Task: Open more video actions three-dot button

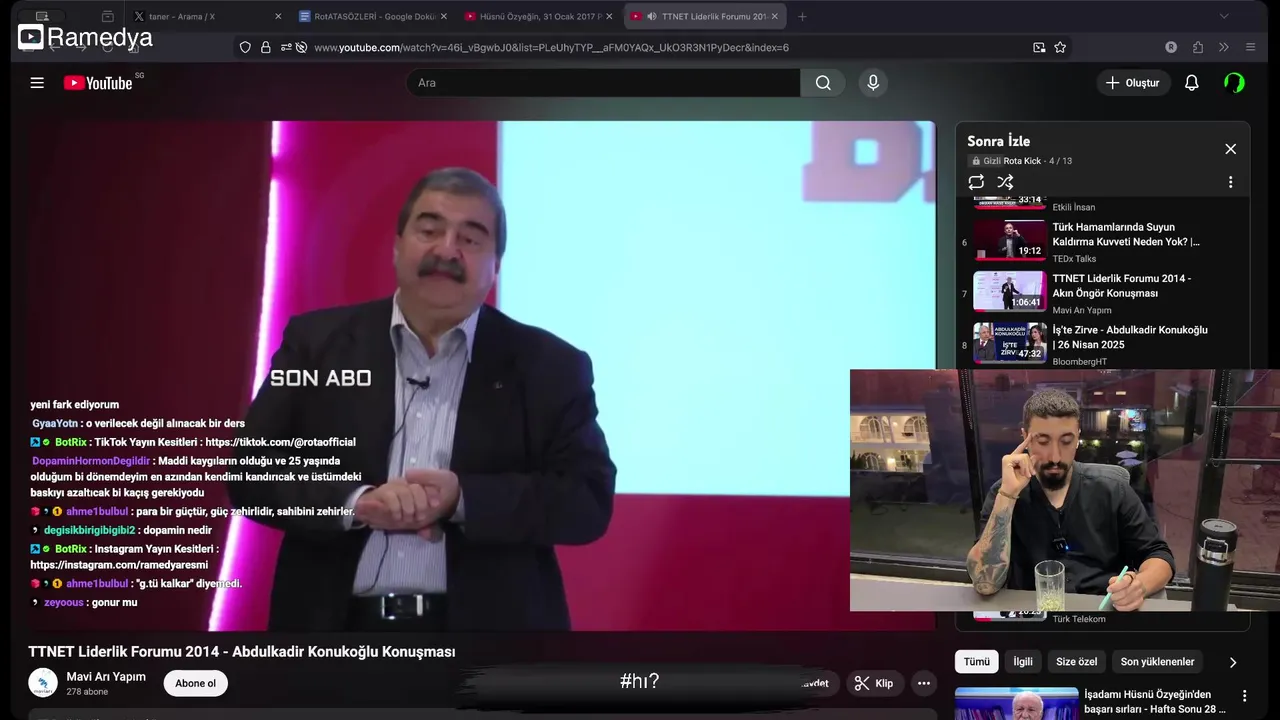Action: (924, 684)
